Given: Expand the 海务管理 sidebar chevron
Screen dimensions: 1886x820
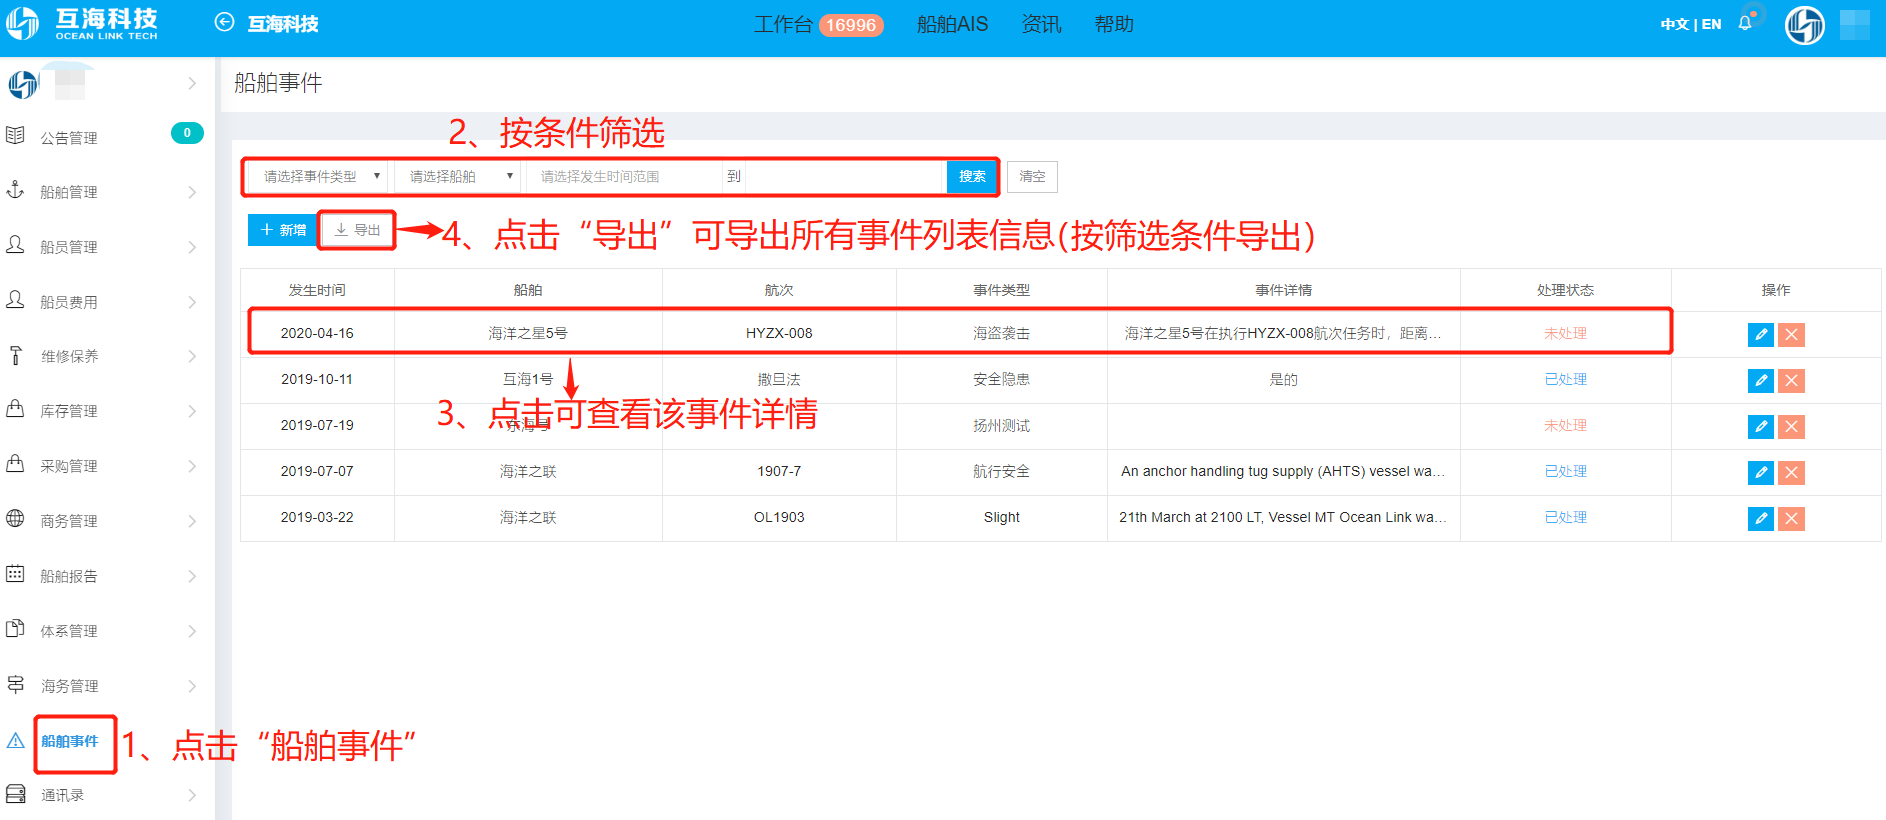Looking at the screenshot, I should [x=192, y=686].
